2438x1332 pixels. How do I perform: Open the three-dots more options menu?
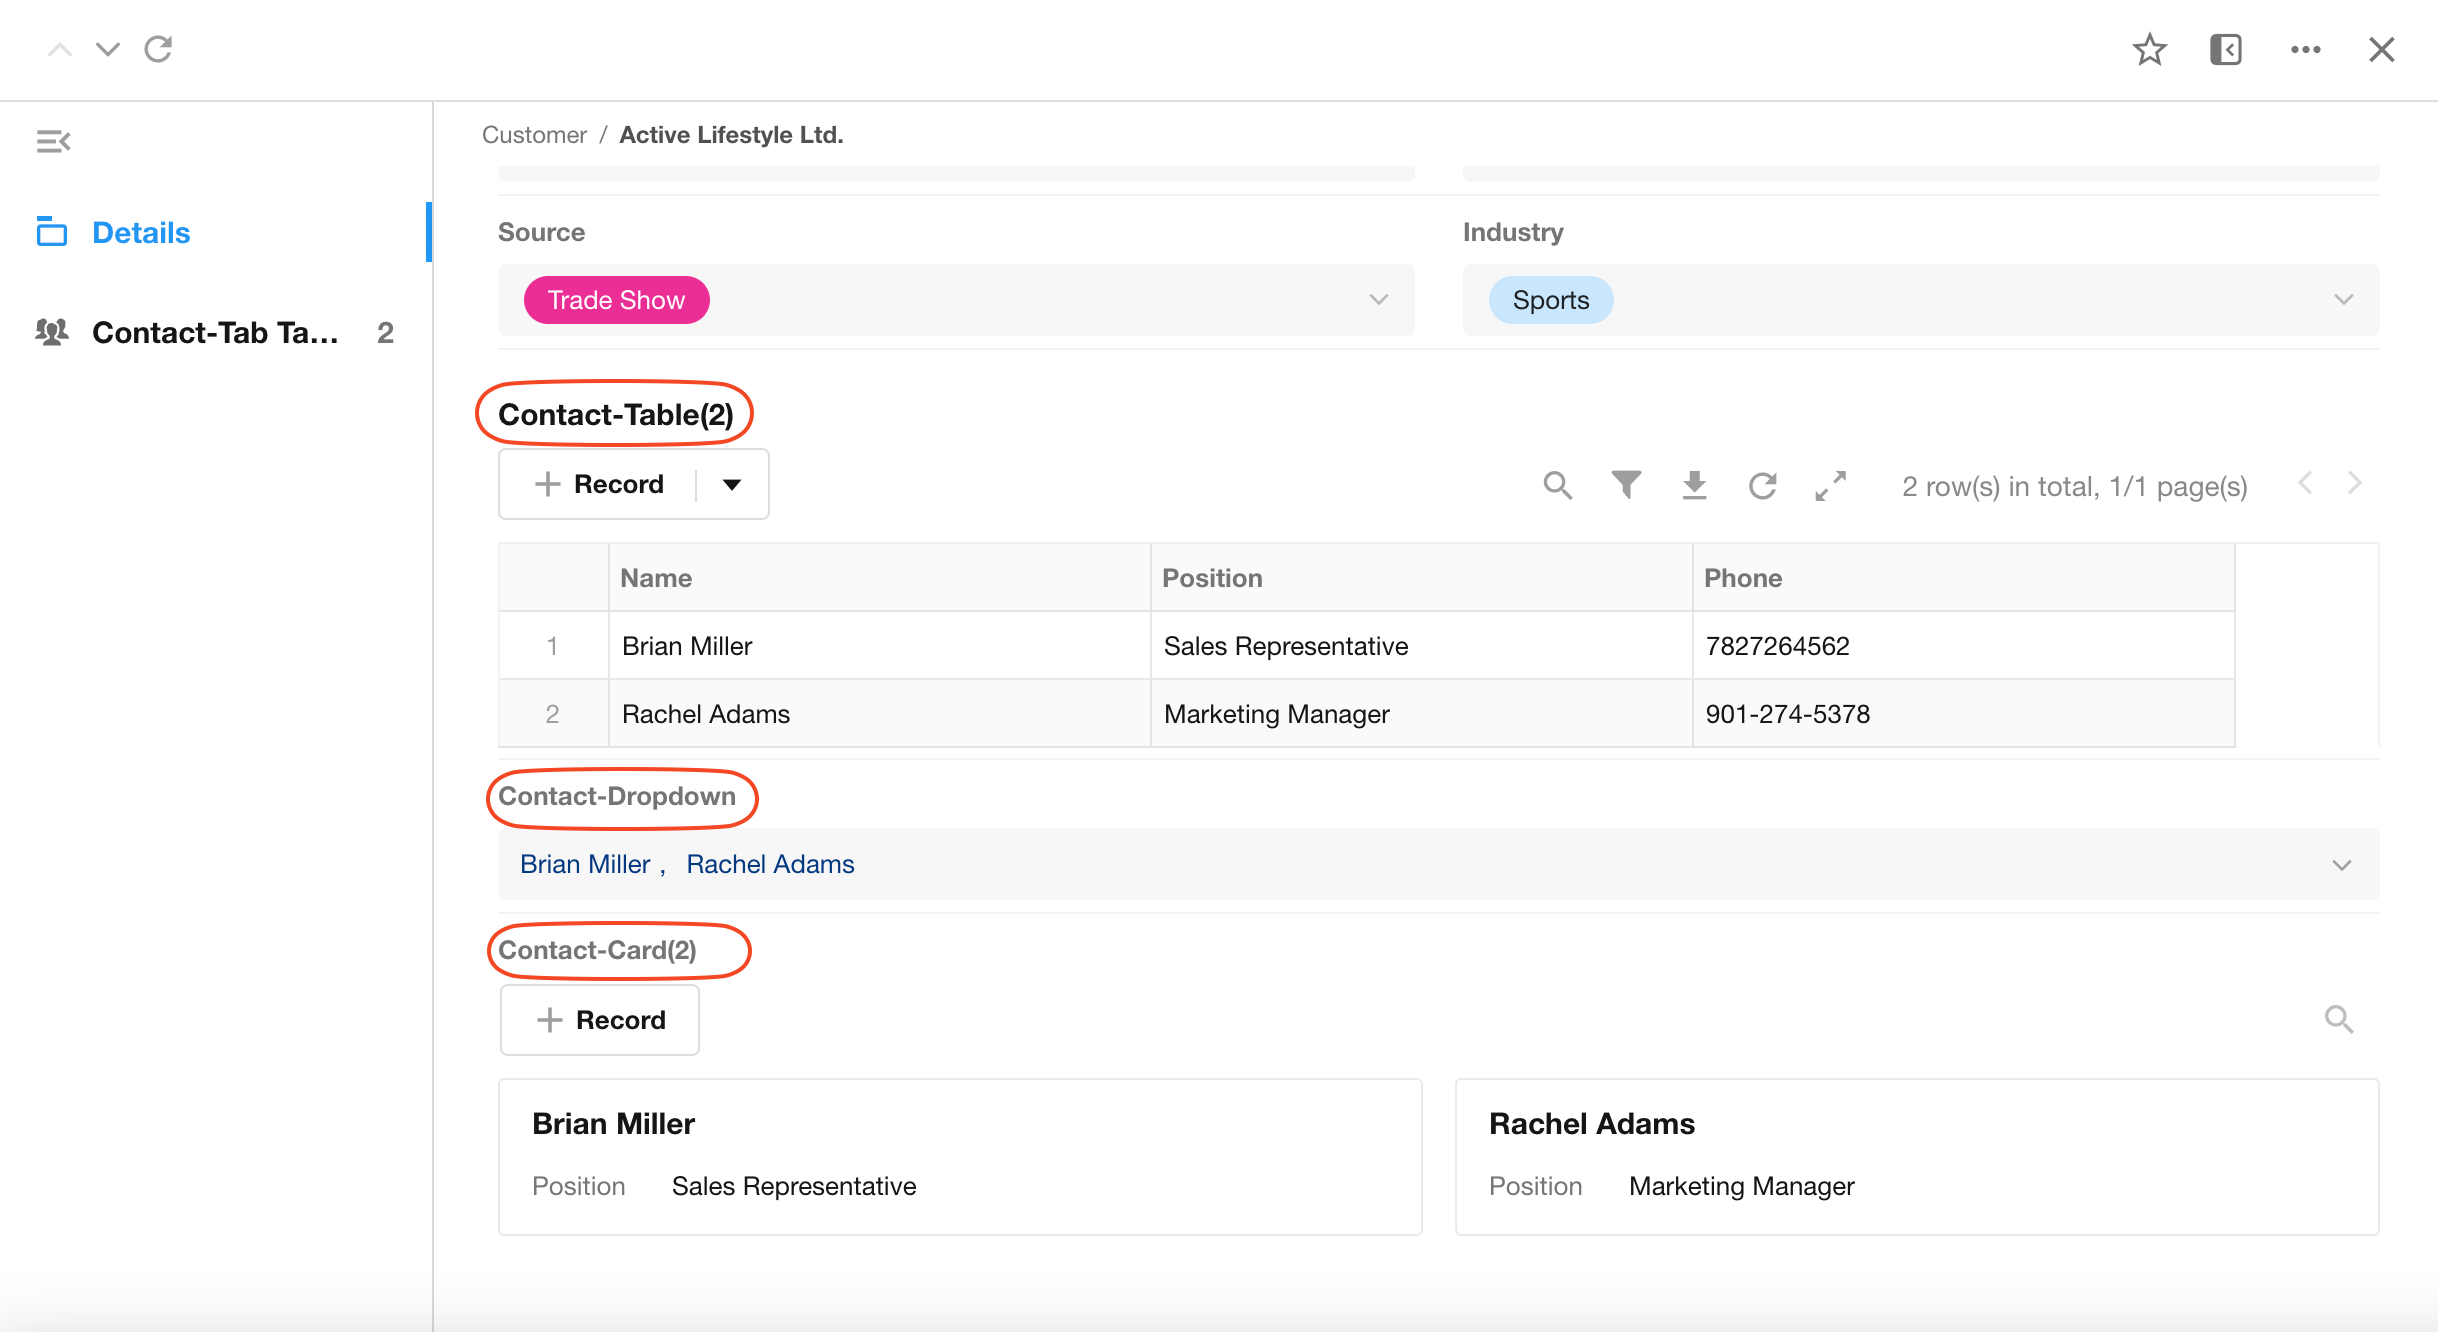coord(2305,50)
